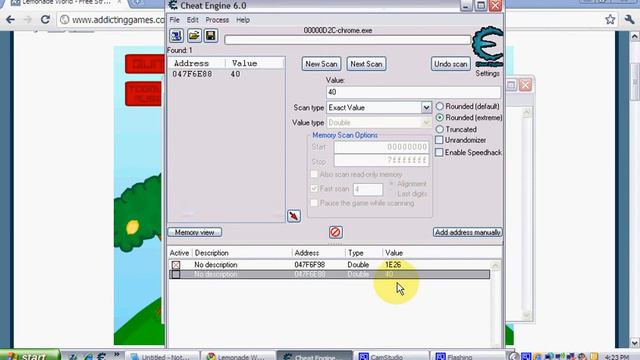Switch to CamStudio in taskbar

[x=391, y=356]
